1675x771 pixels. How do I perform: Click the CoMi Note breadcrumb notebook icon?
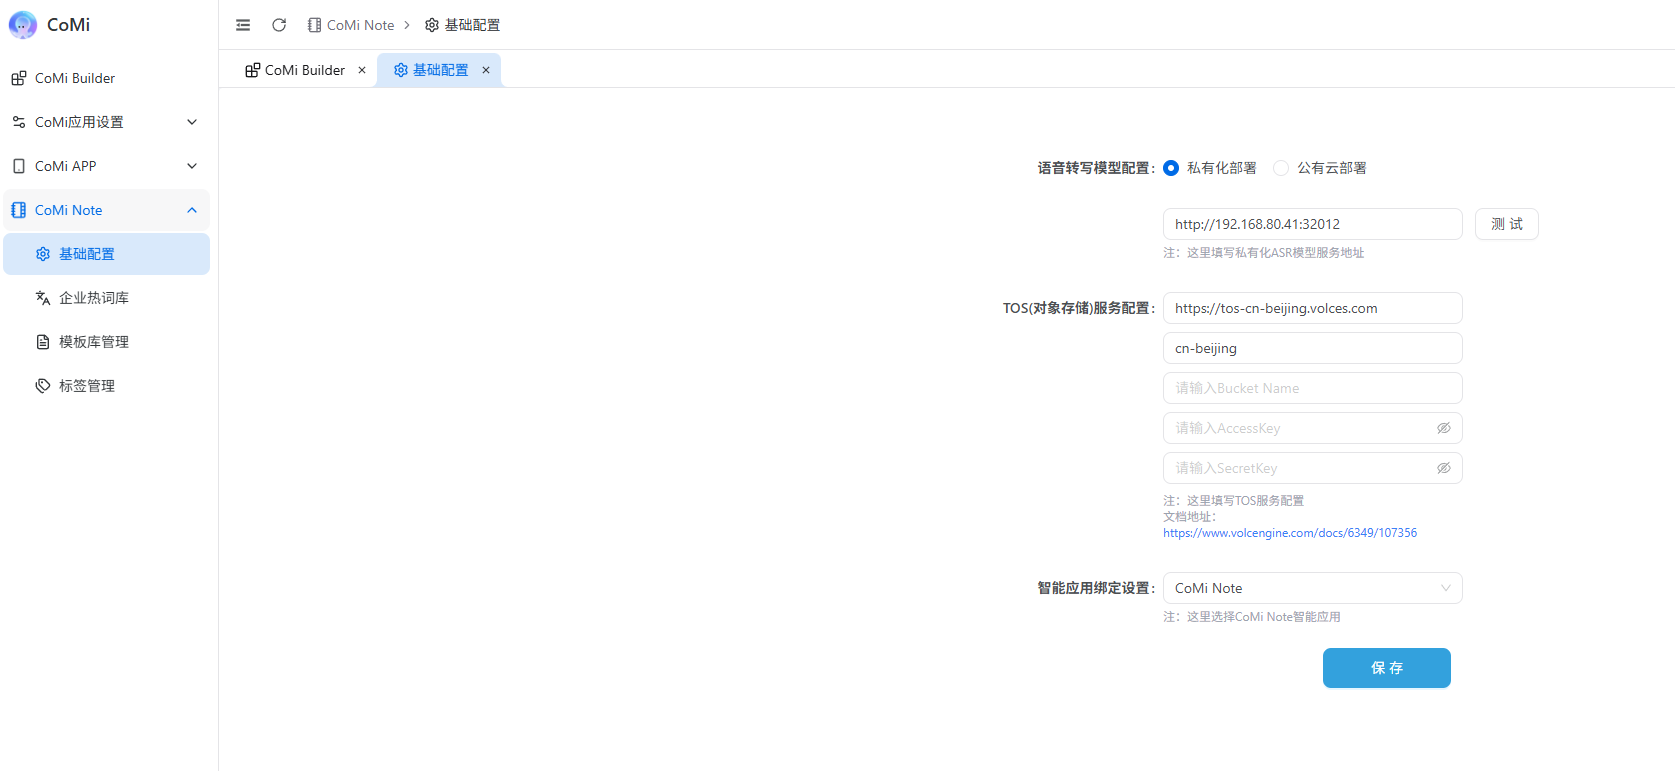point(314,25)
